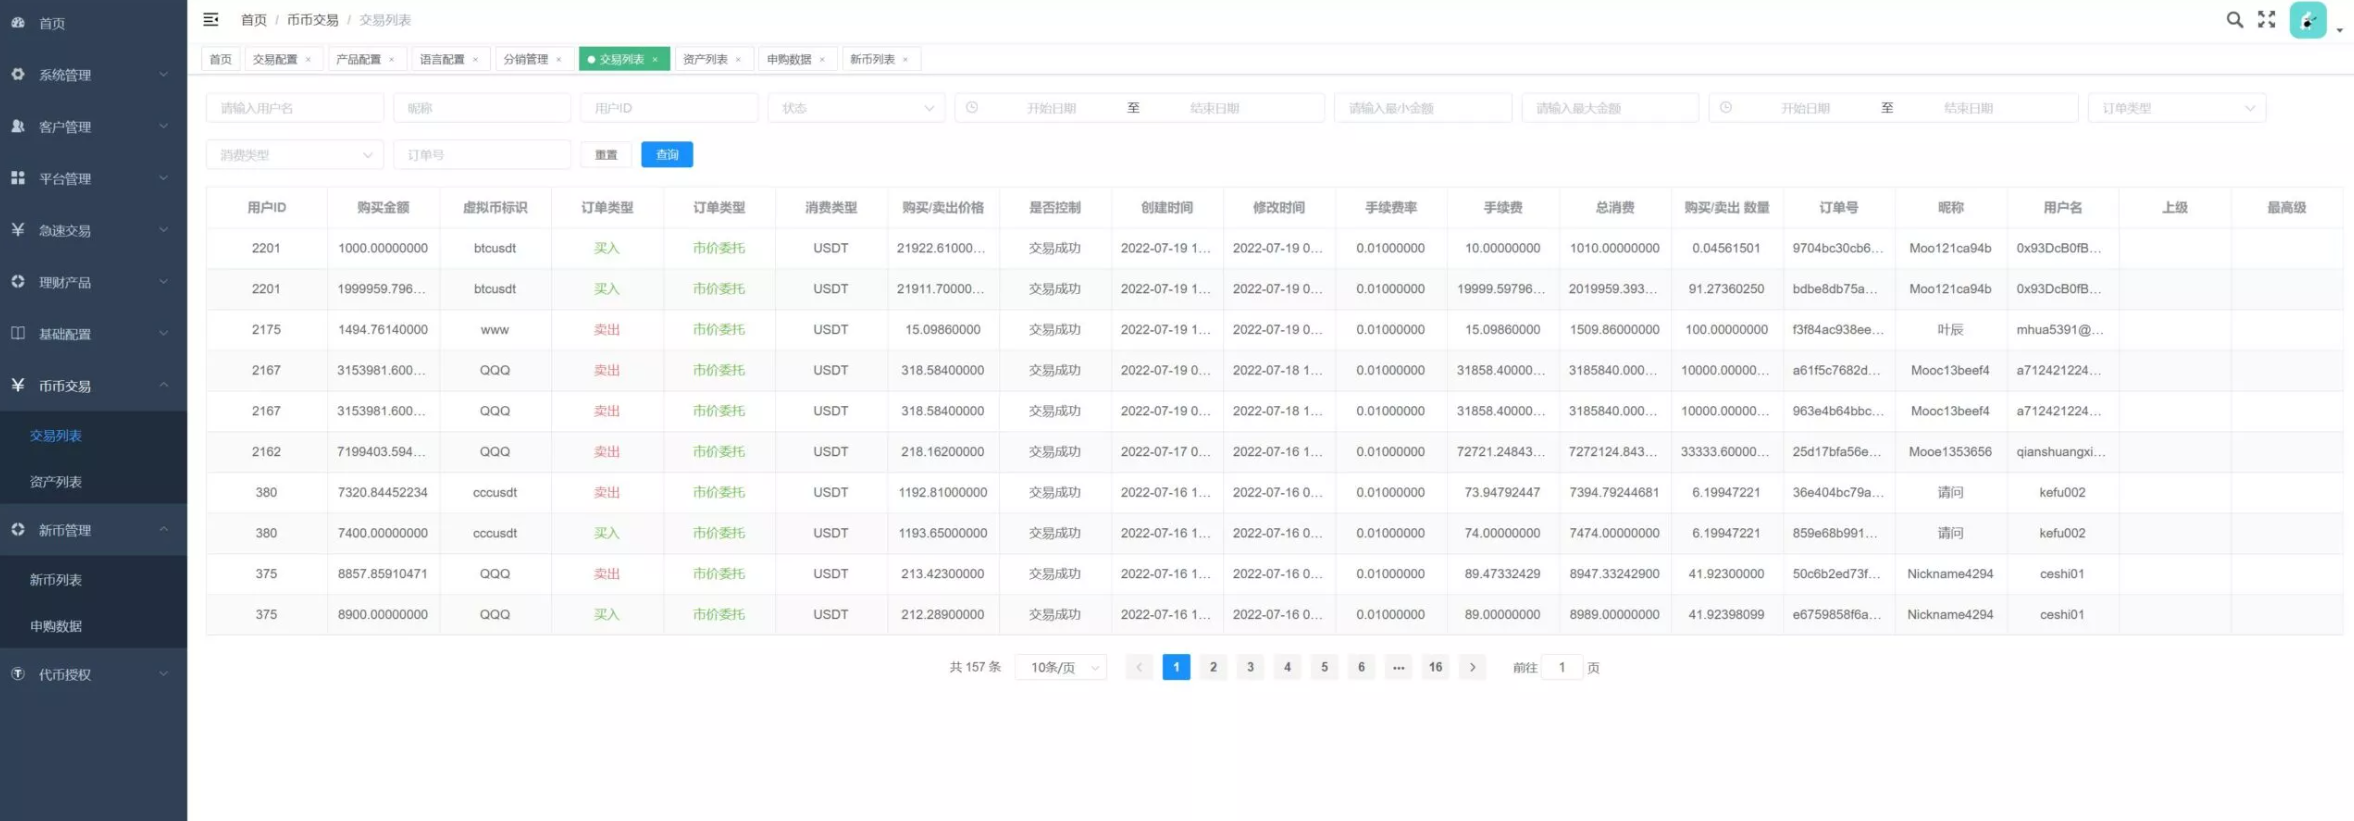Screen dimensions: 2354x821
Task: Open the header search icon
Action: (2234, 19)
